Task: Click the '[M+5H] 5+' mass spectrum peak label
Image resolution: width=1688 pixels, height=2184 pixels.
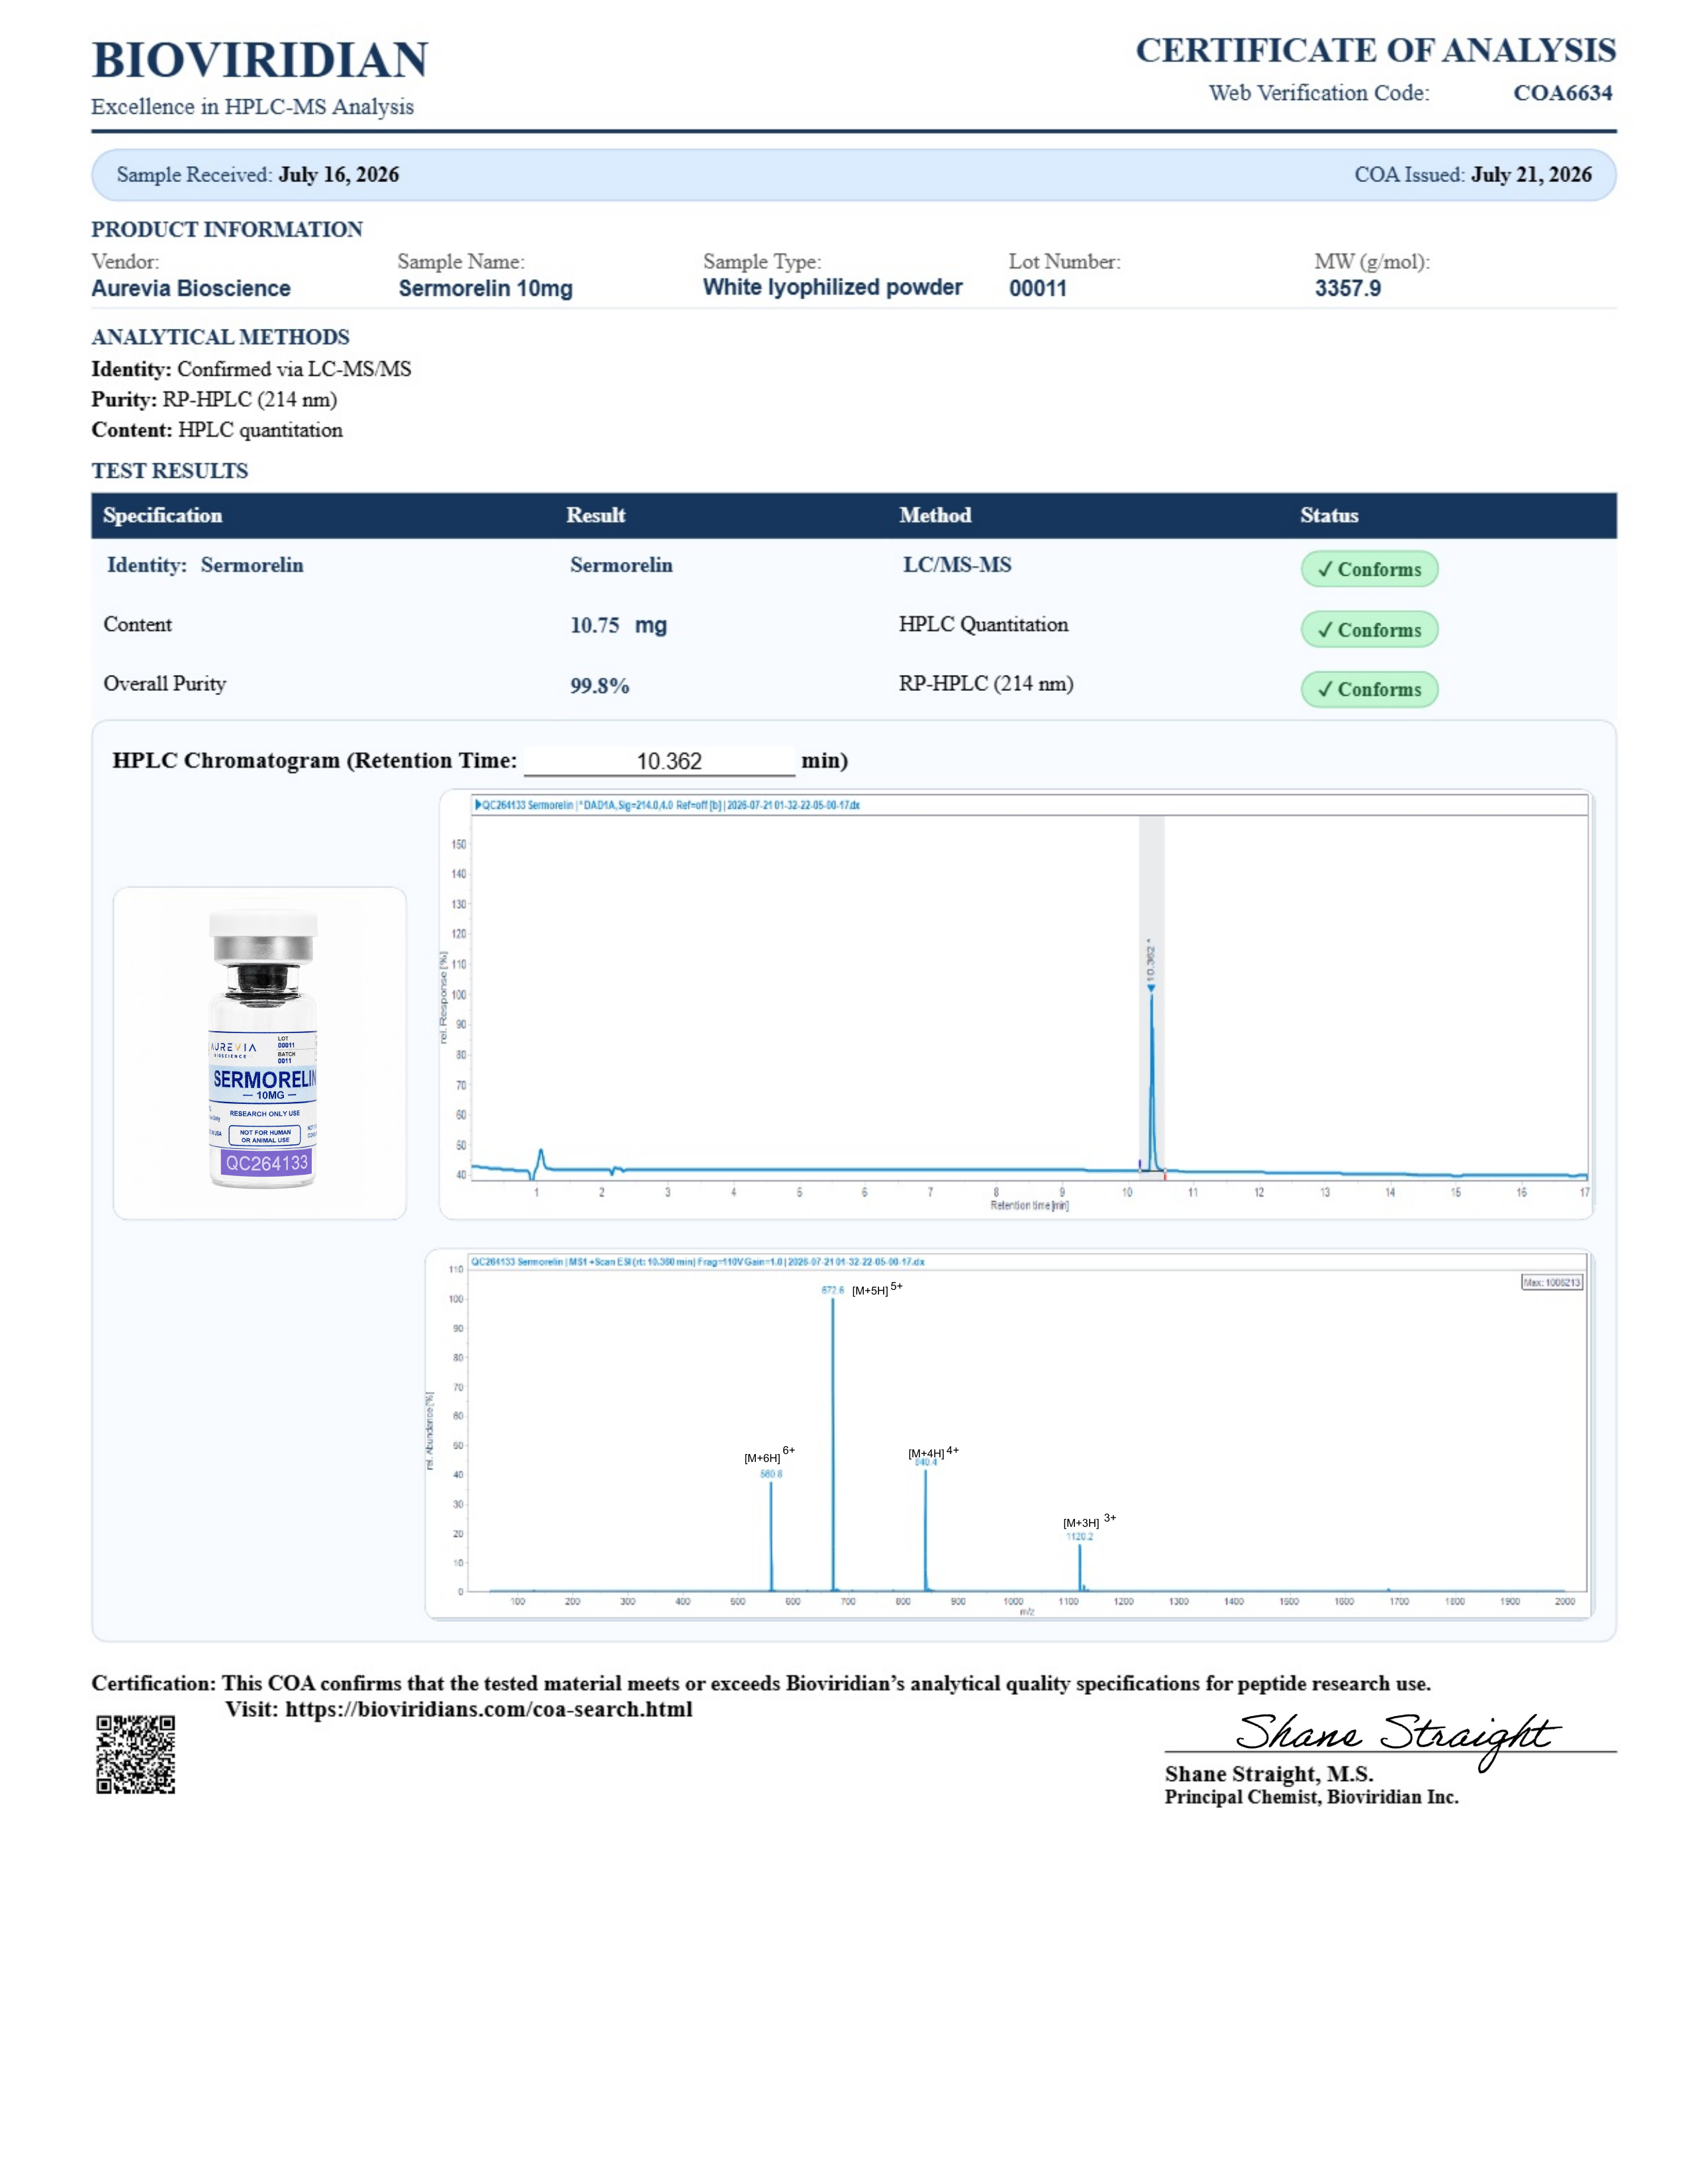Action: coord(877,1289)
